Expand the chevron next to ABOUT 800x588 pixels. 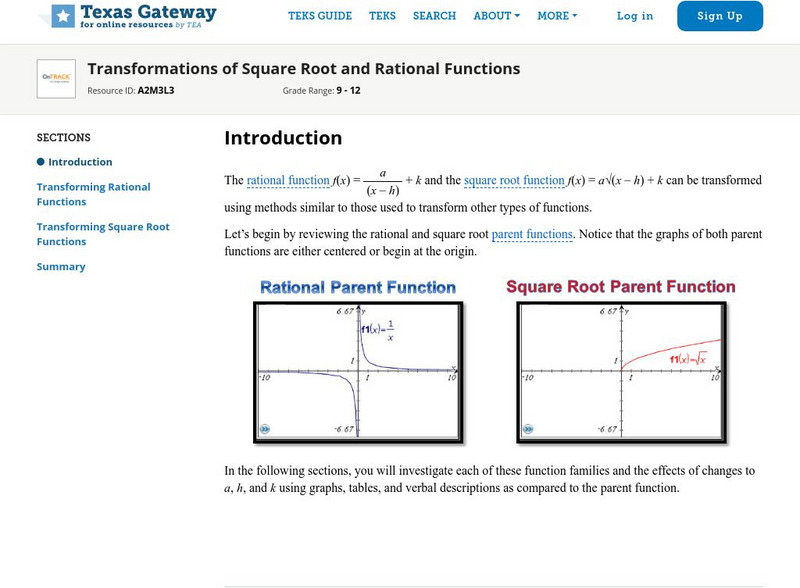(518, 16)
